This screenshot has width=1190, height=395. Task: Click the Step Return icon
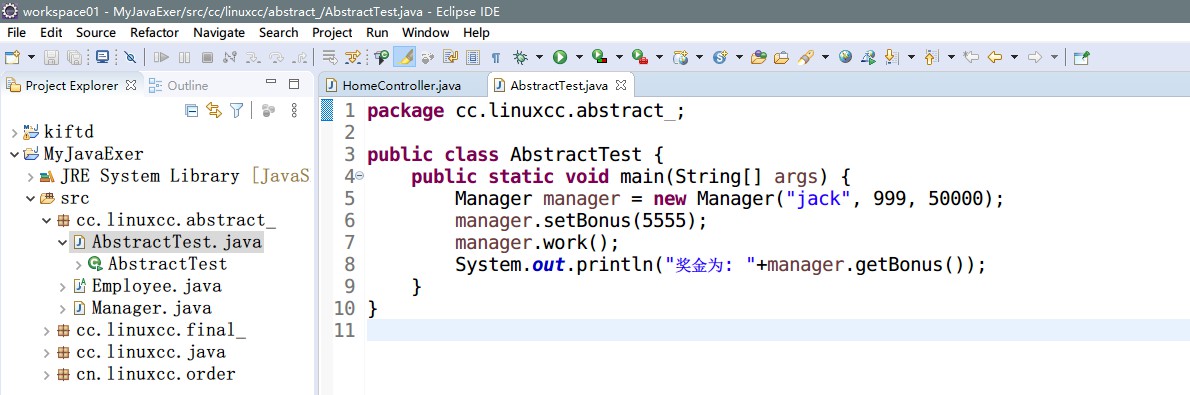[x=301, y=57]
